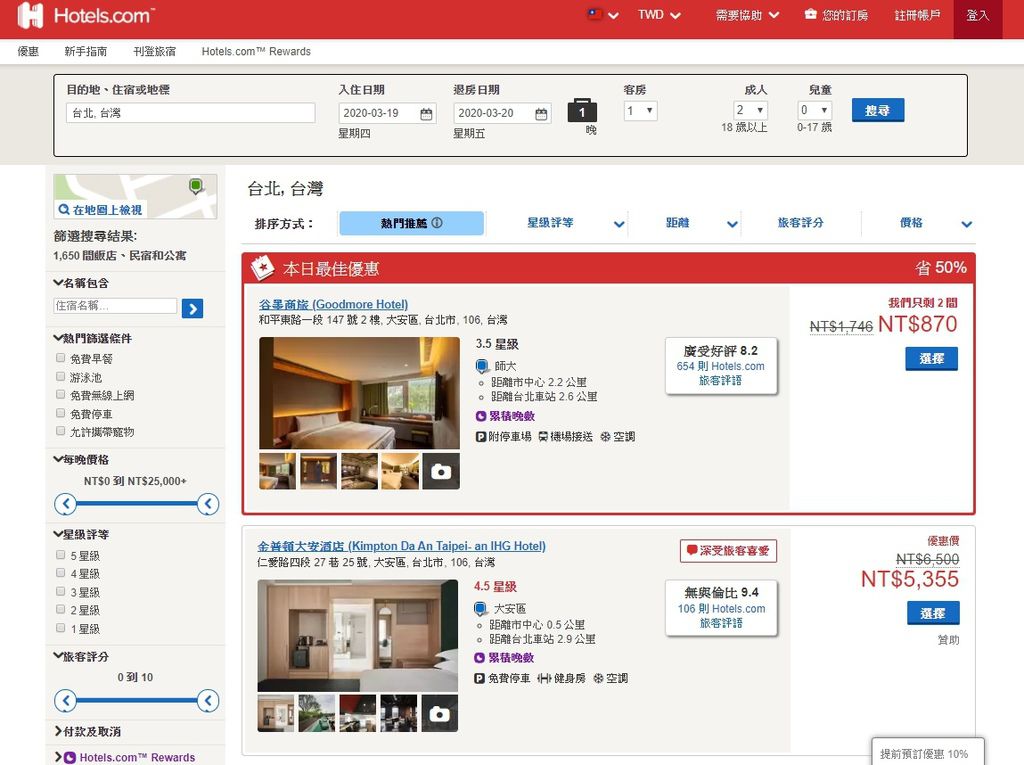Image resolution: width=1024 pixels, height=765 pixels.
Task: Open the check-in date calendar icon
Action: [426, 114]
